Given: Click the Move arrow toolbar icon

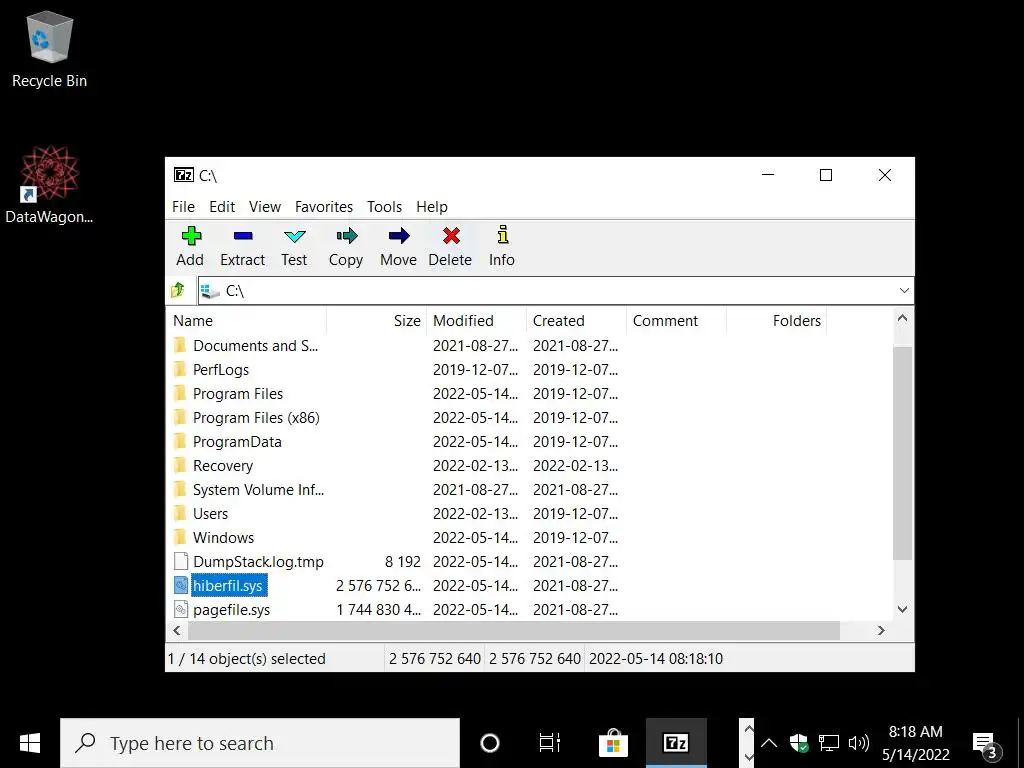Looking at the screenshot, I should pos(399,236).
